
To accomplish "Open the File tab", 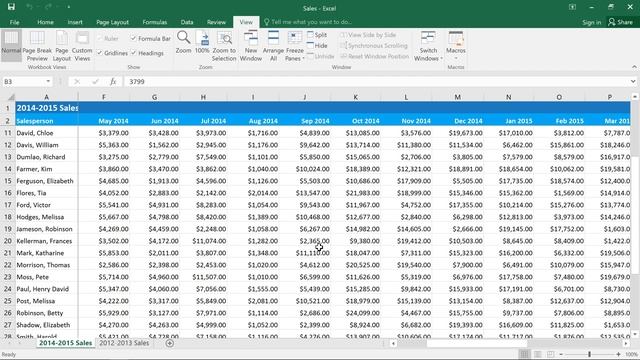I will (14, 22).
